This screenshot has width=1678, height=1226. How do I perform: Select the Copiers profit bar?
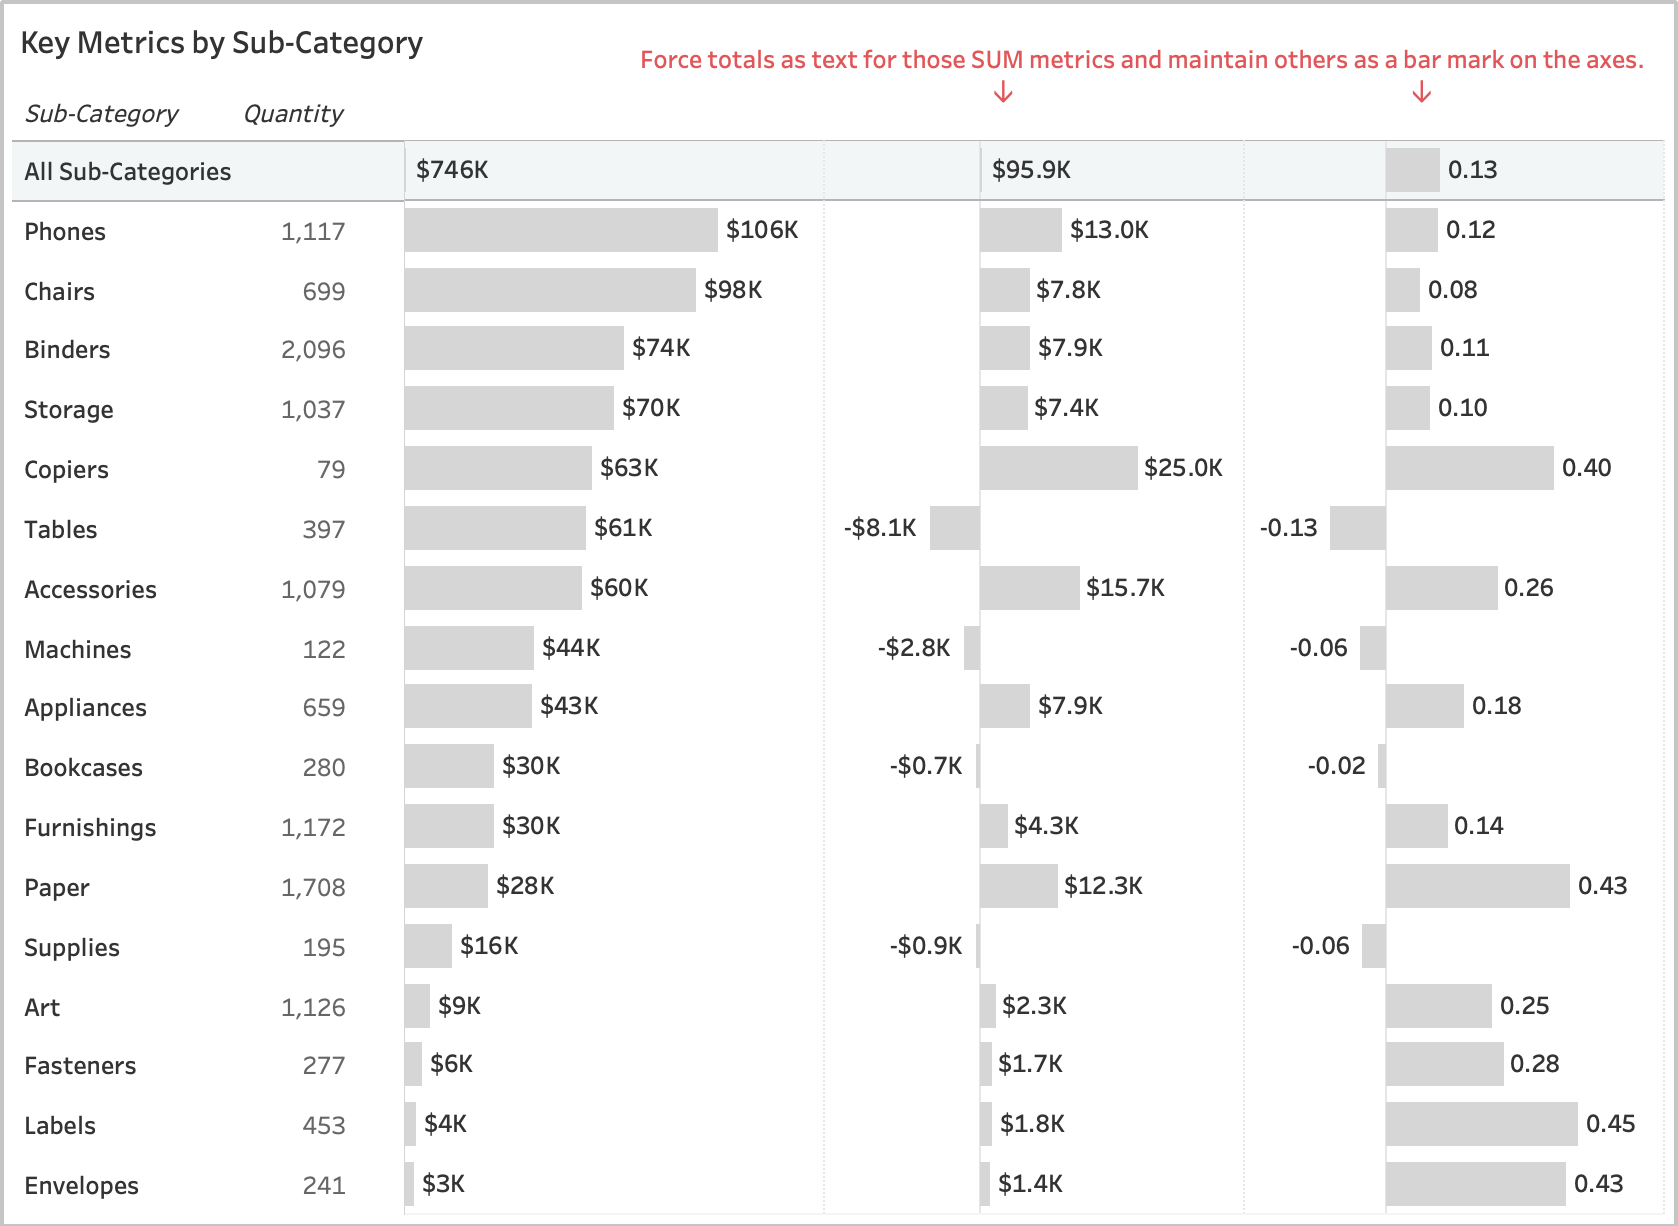coord(1058,468)
